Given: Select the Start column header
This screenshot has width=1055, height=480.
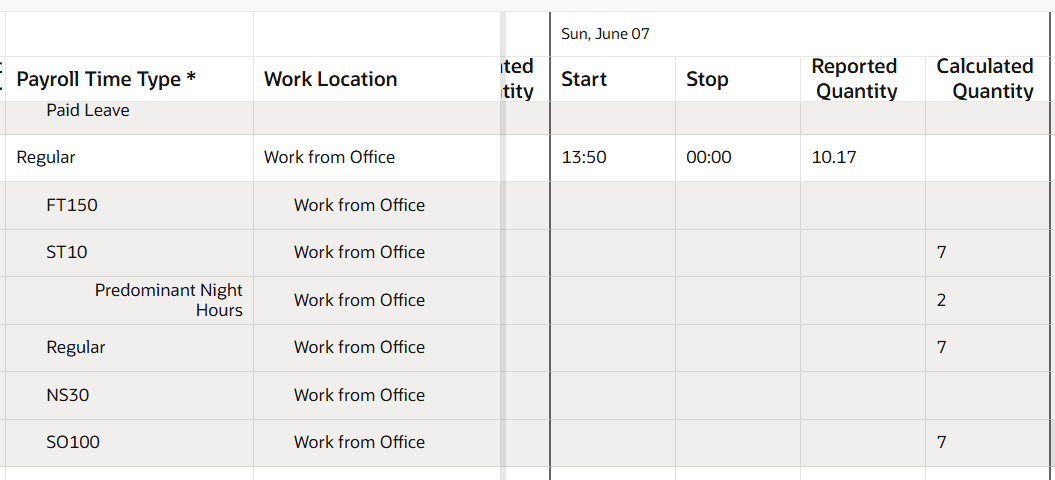Looking at the screenshot, I should 584,79.
